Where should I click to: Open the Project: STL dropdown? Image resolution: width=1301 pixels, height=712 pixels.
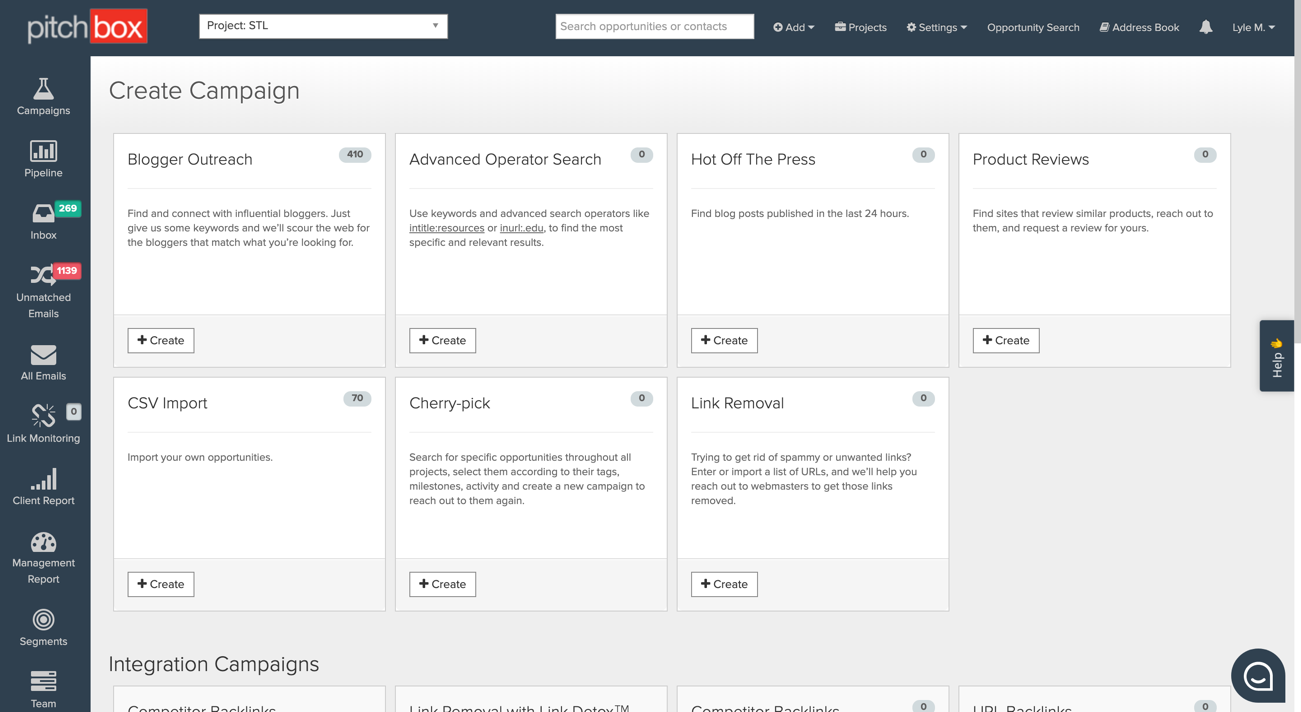tap(323, 26)
